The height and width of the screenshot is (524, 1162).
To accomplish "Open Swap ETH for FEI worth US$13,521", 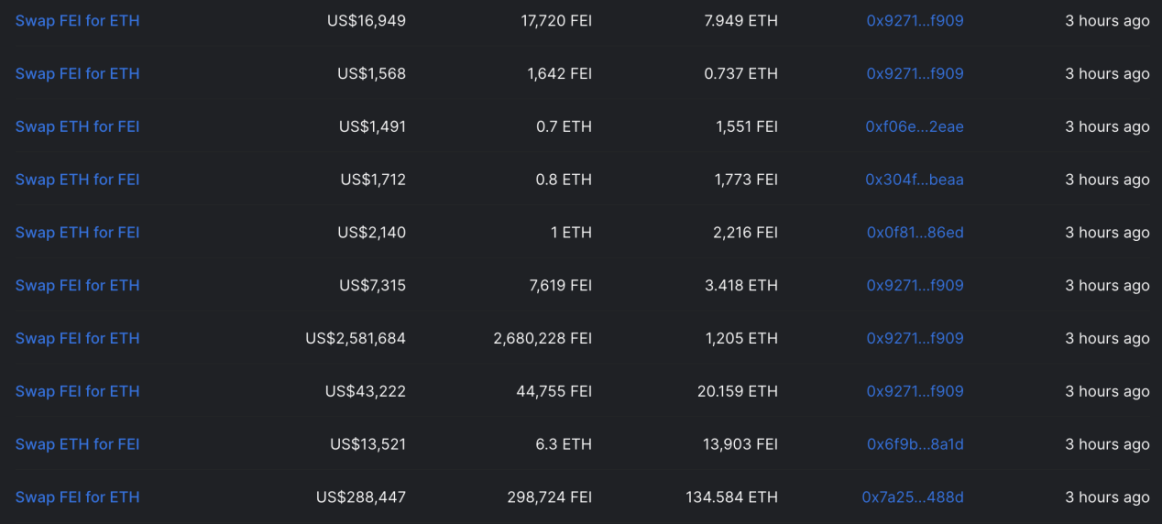I will (77, 444).
